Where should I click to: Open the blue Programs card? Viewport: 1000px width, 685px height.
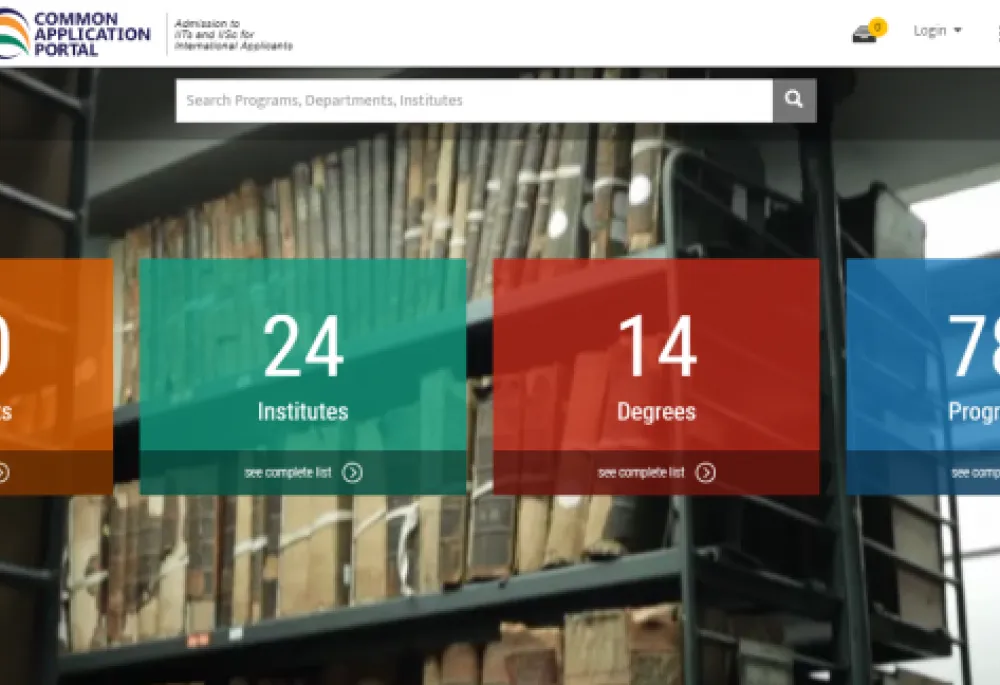923,376
